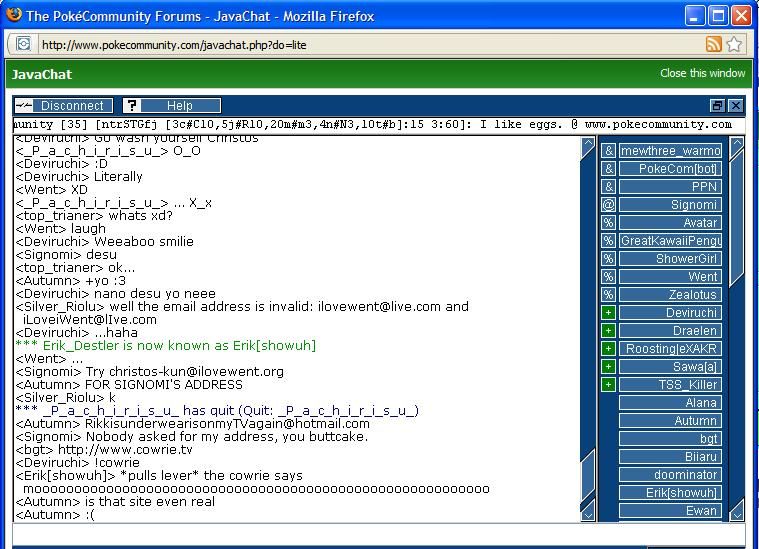The width and height of the screenshot is (759, 549).
Task: Select user Biiaru in user list
Action: coord(670,457)
